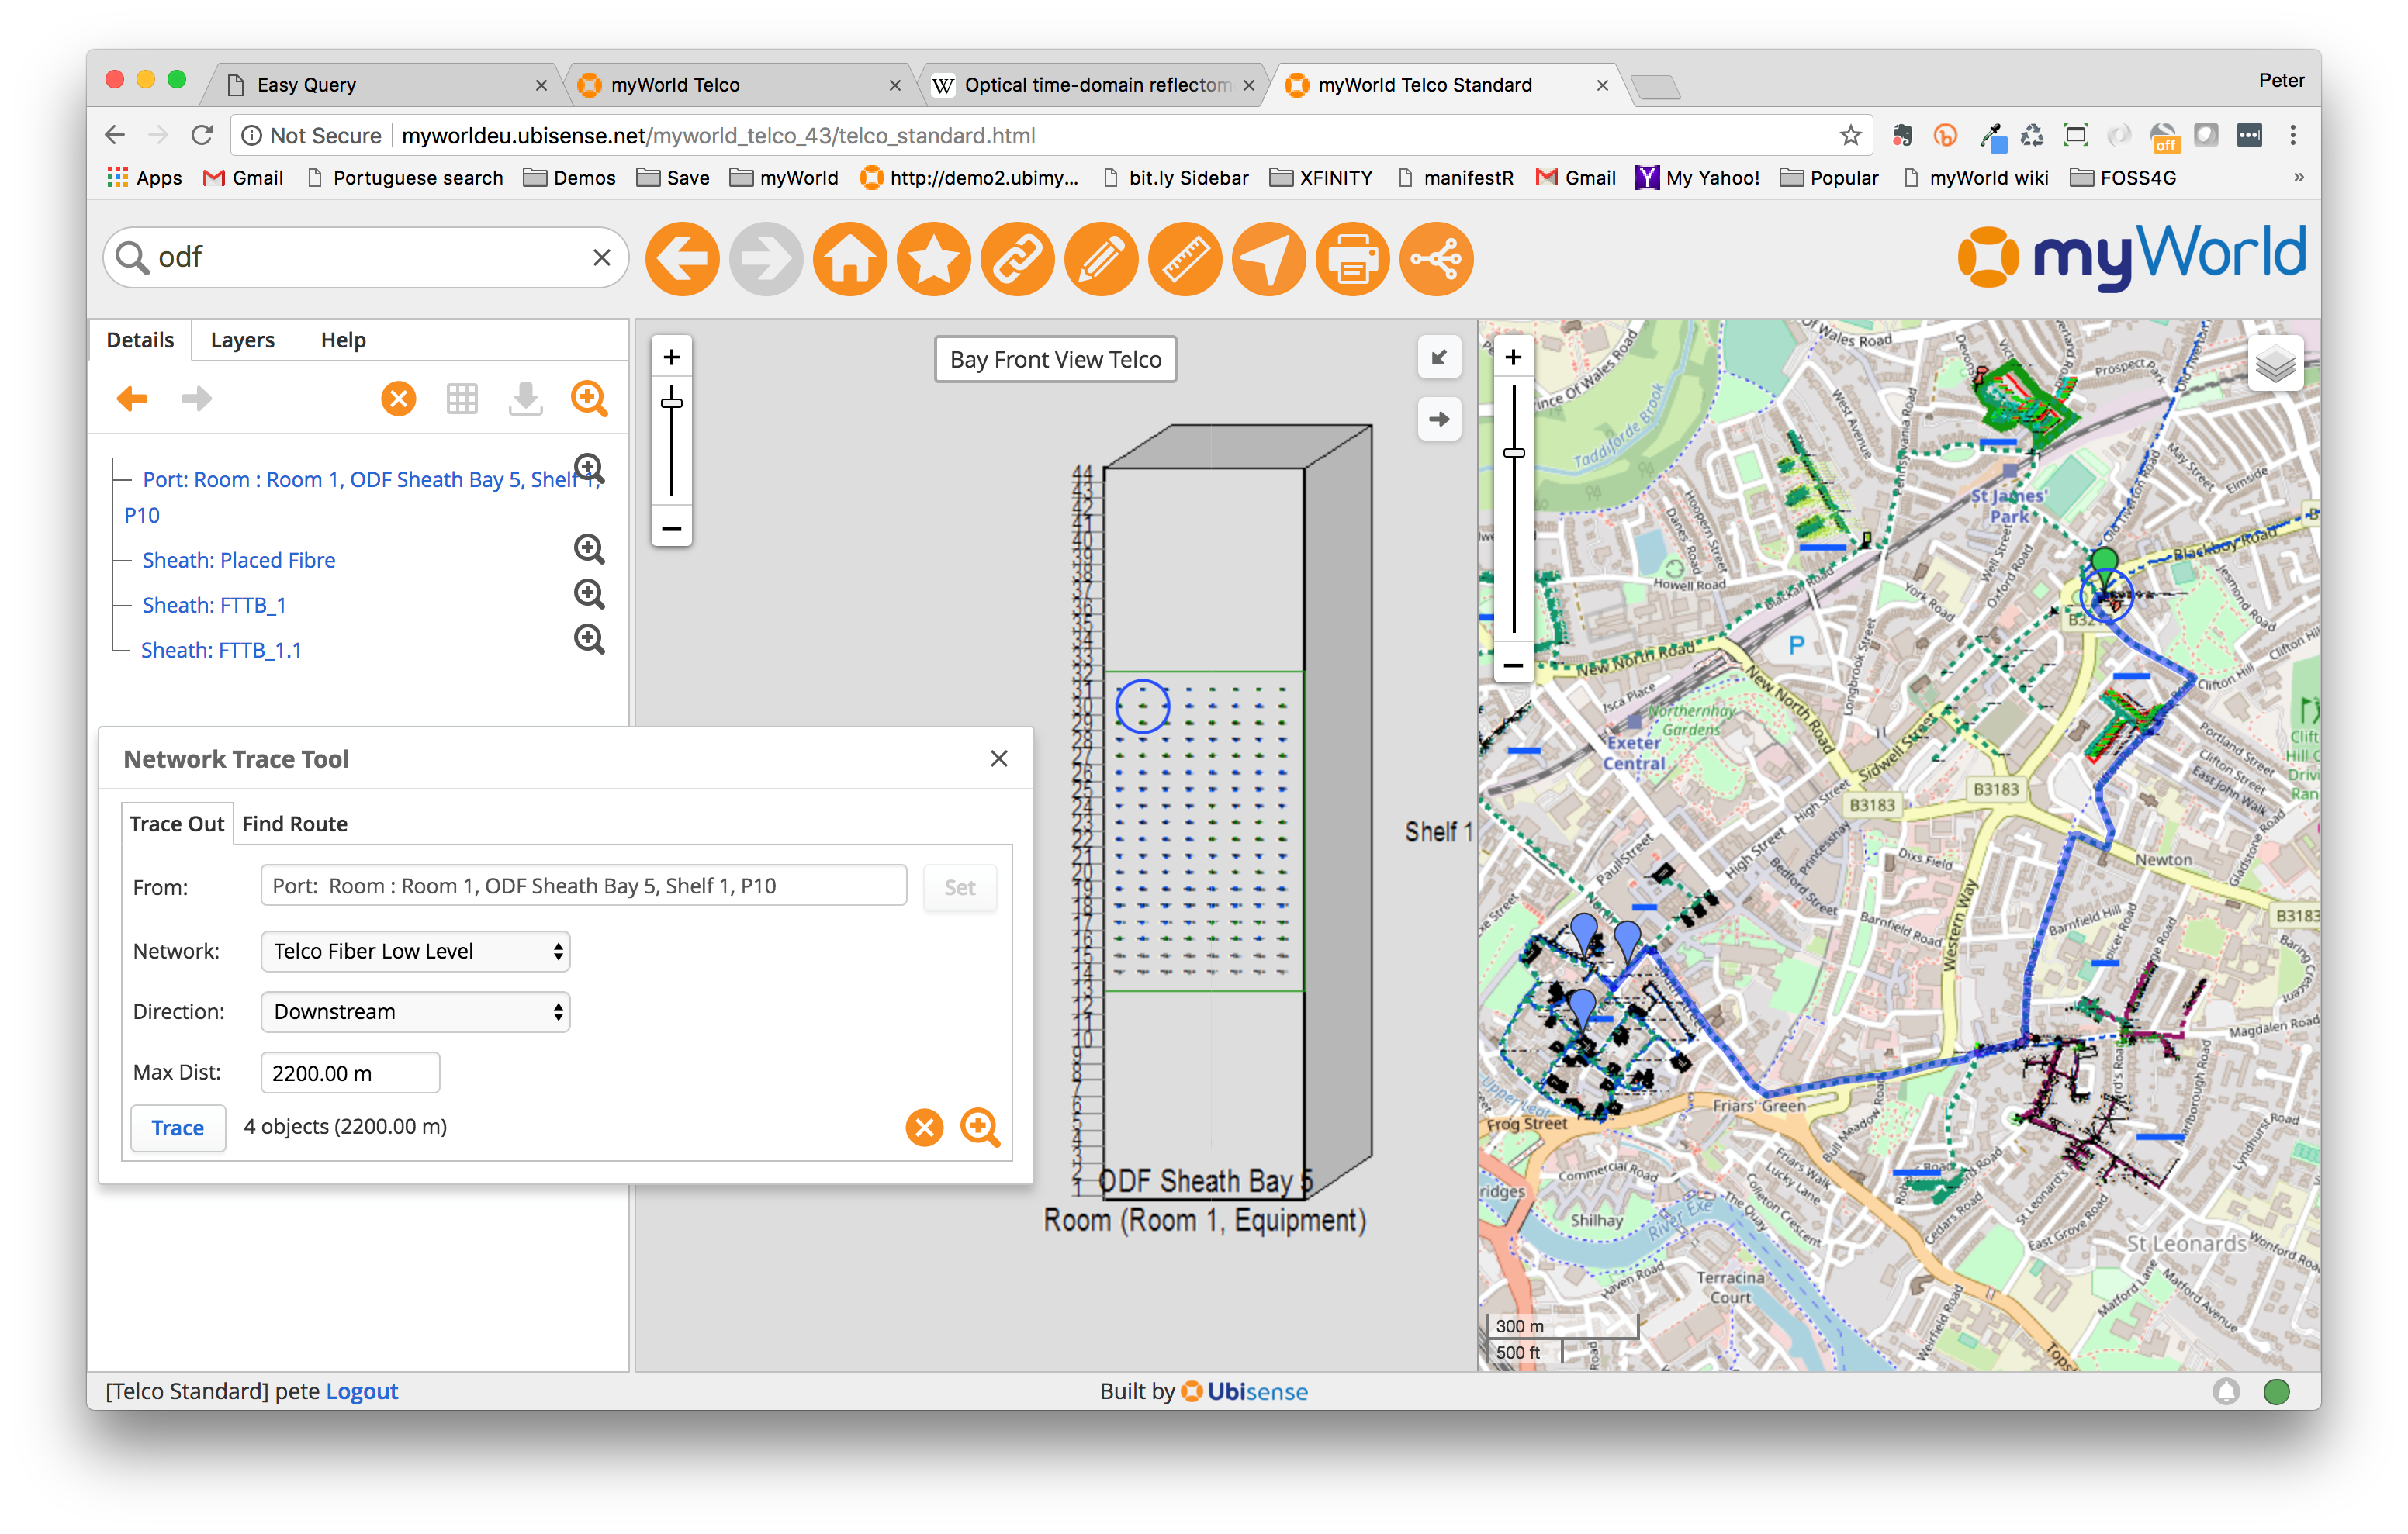This screenshot has width=2408, height=1534.
Task: Open grid table view in Details panel
Action: (x=462, y=399)
